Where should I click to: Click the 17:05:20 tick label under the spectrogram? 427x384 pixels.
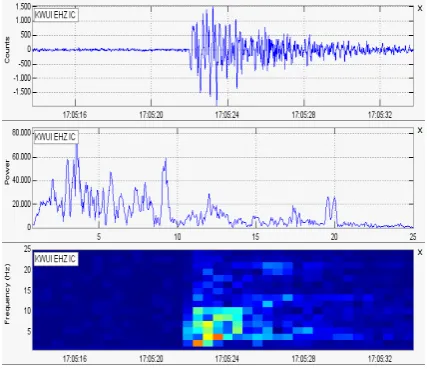pyautogui.click(x=151, y=359)
